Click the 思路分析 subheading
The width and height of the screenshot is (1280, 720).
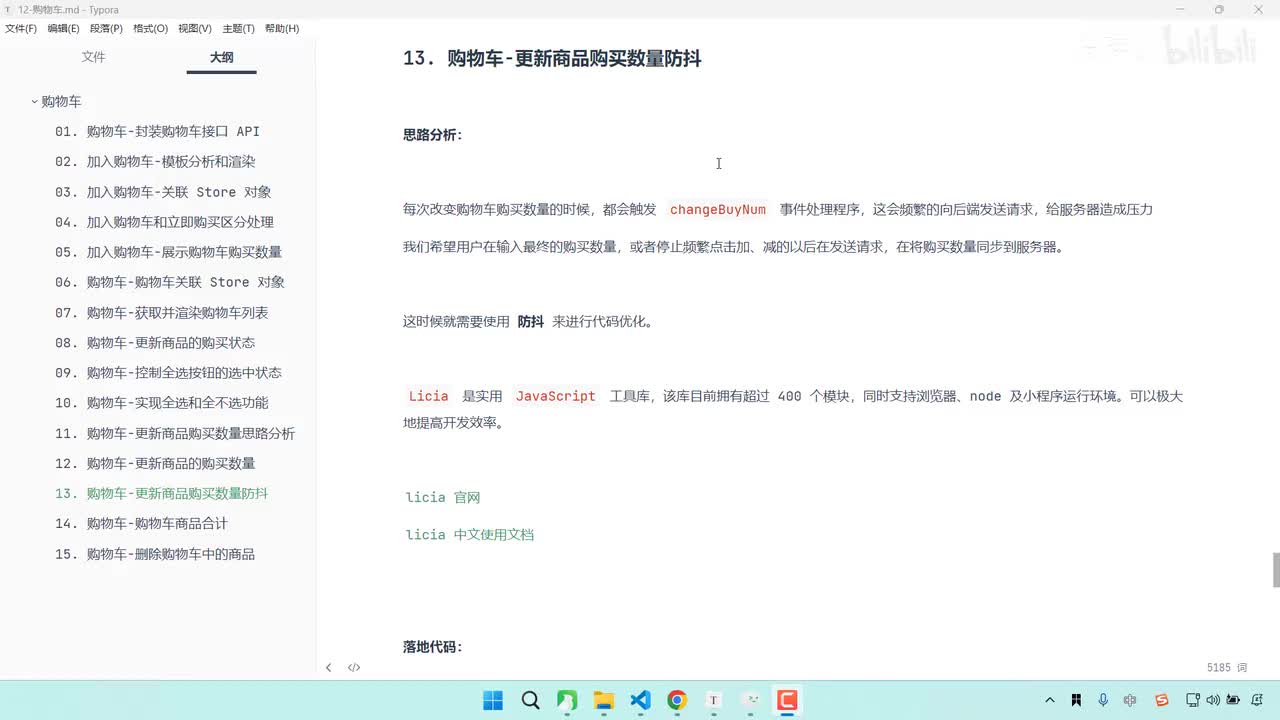[433, 135]
